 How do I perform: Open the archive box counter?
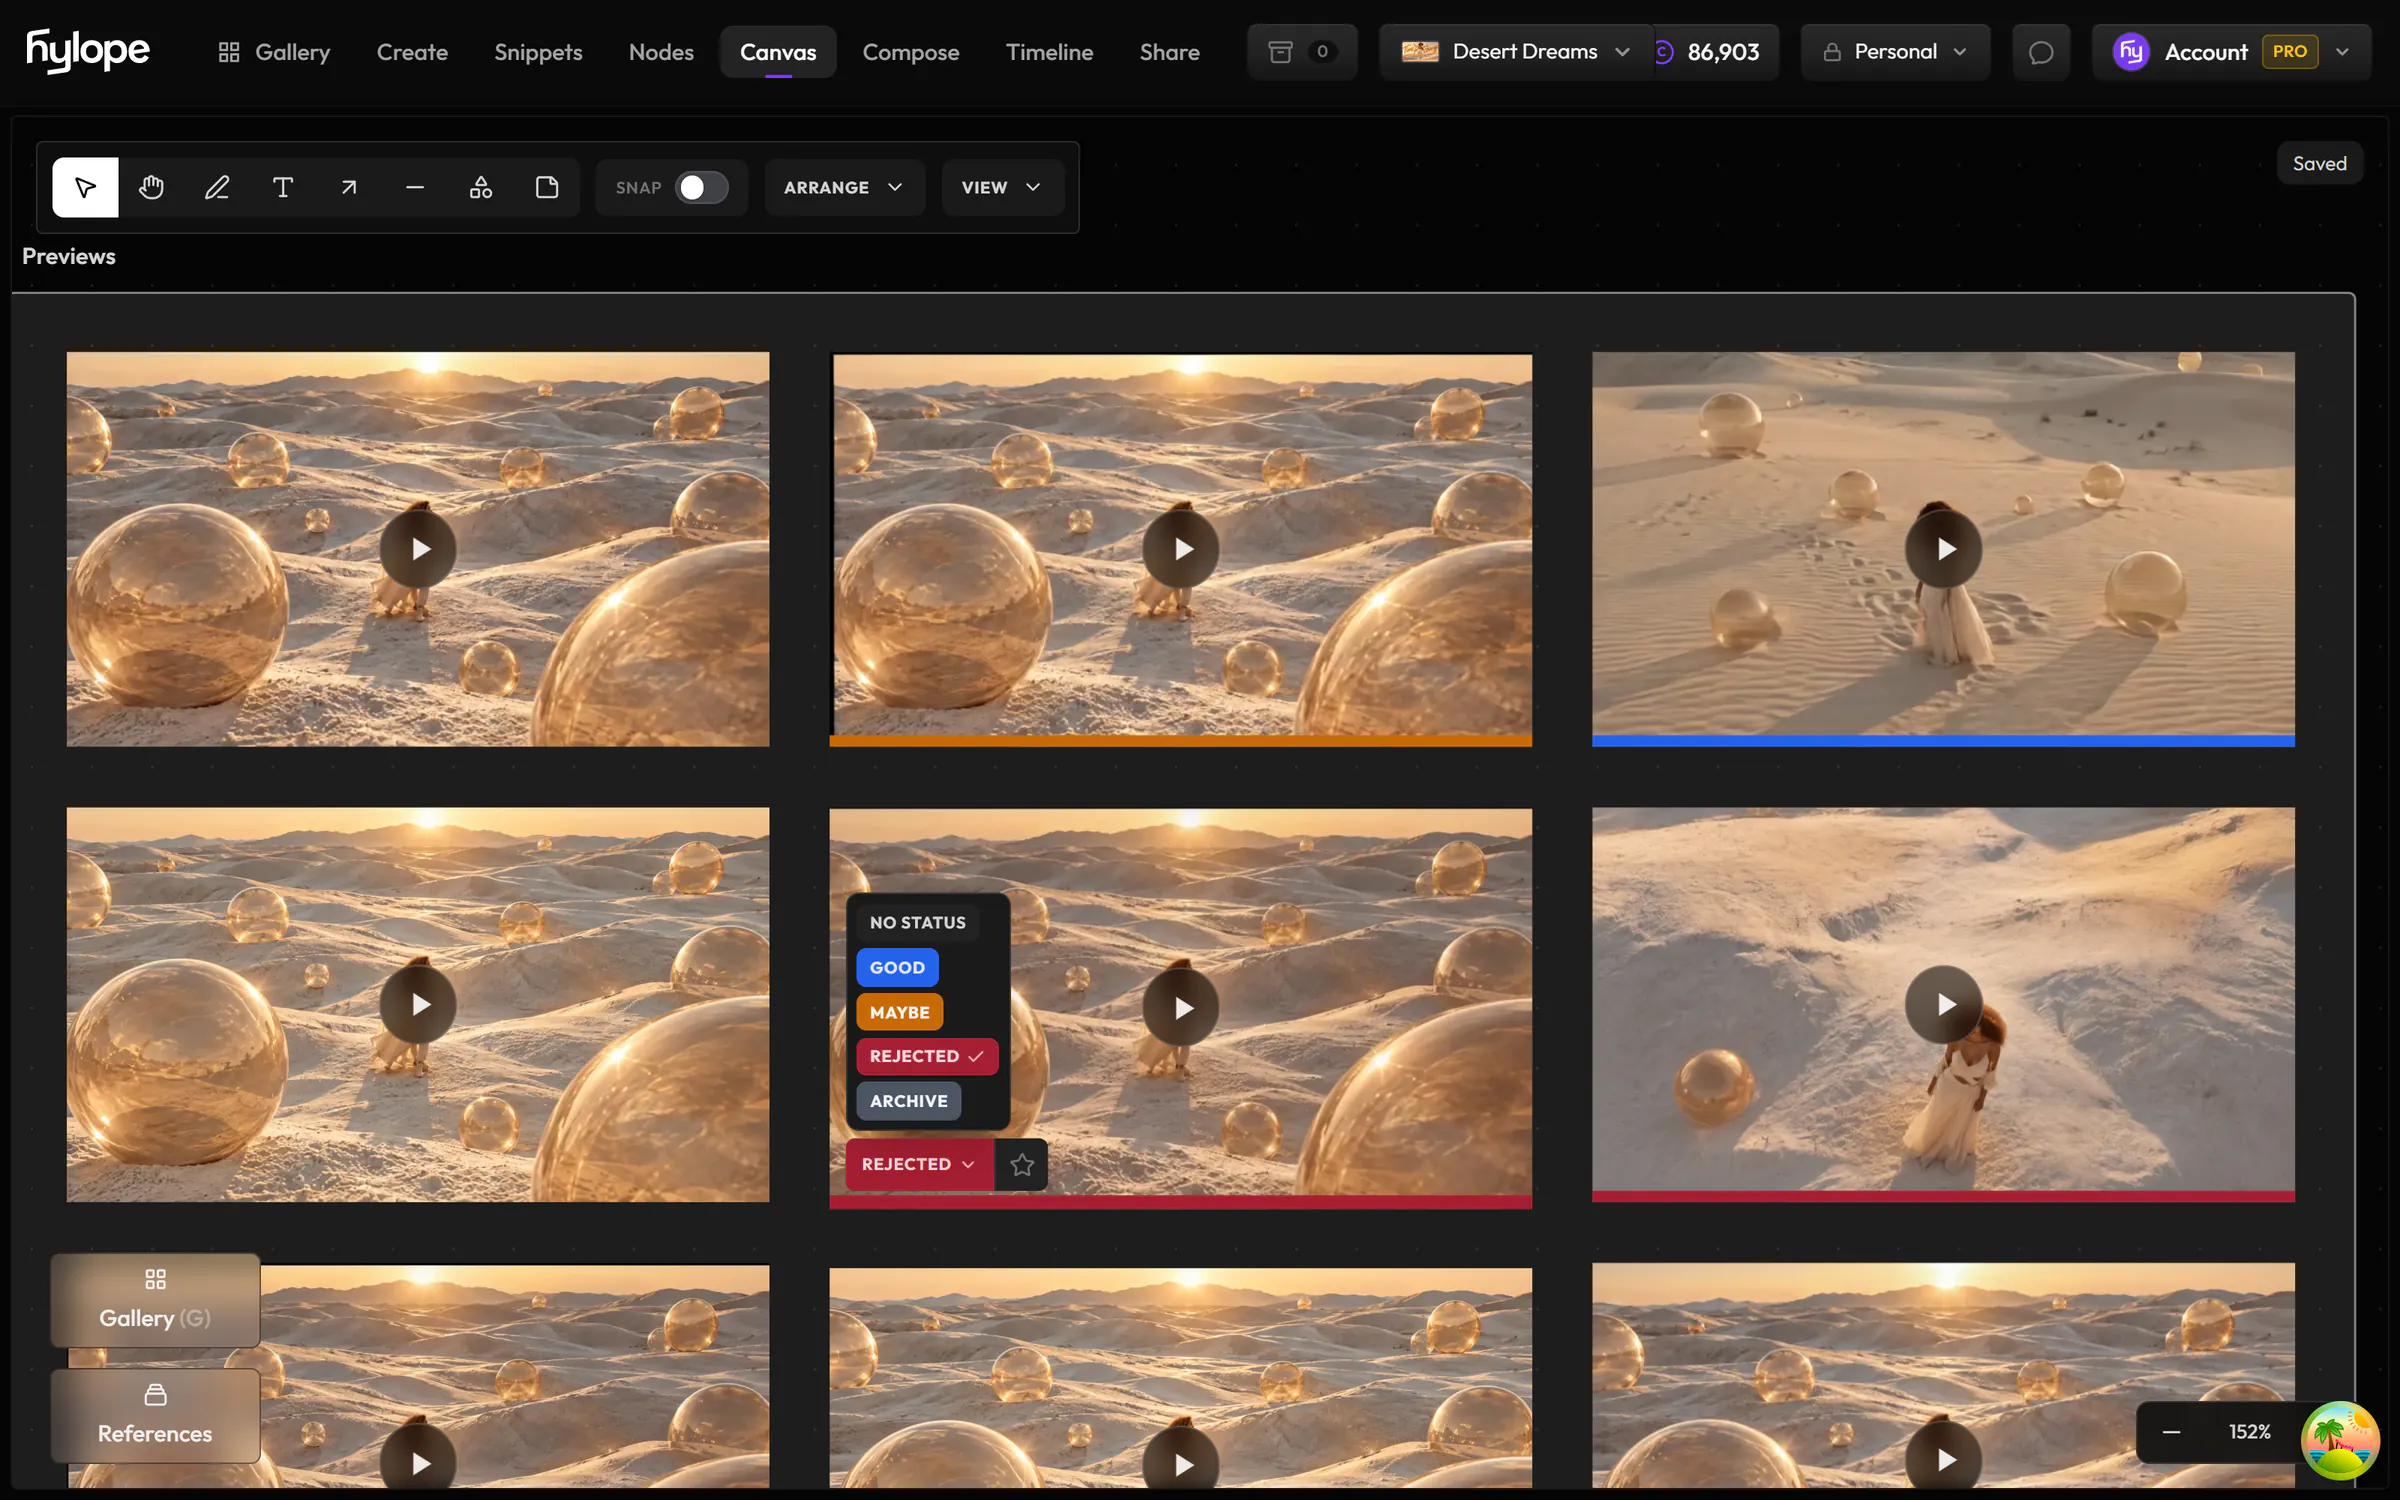coord(1302,52)
